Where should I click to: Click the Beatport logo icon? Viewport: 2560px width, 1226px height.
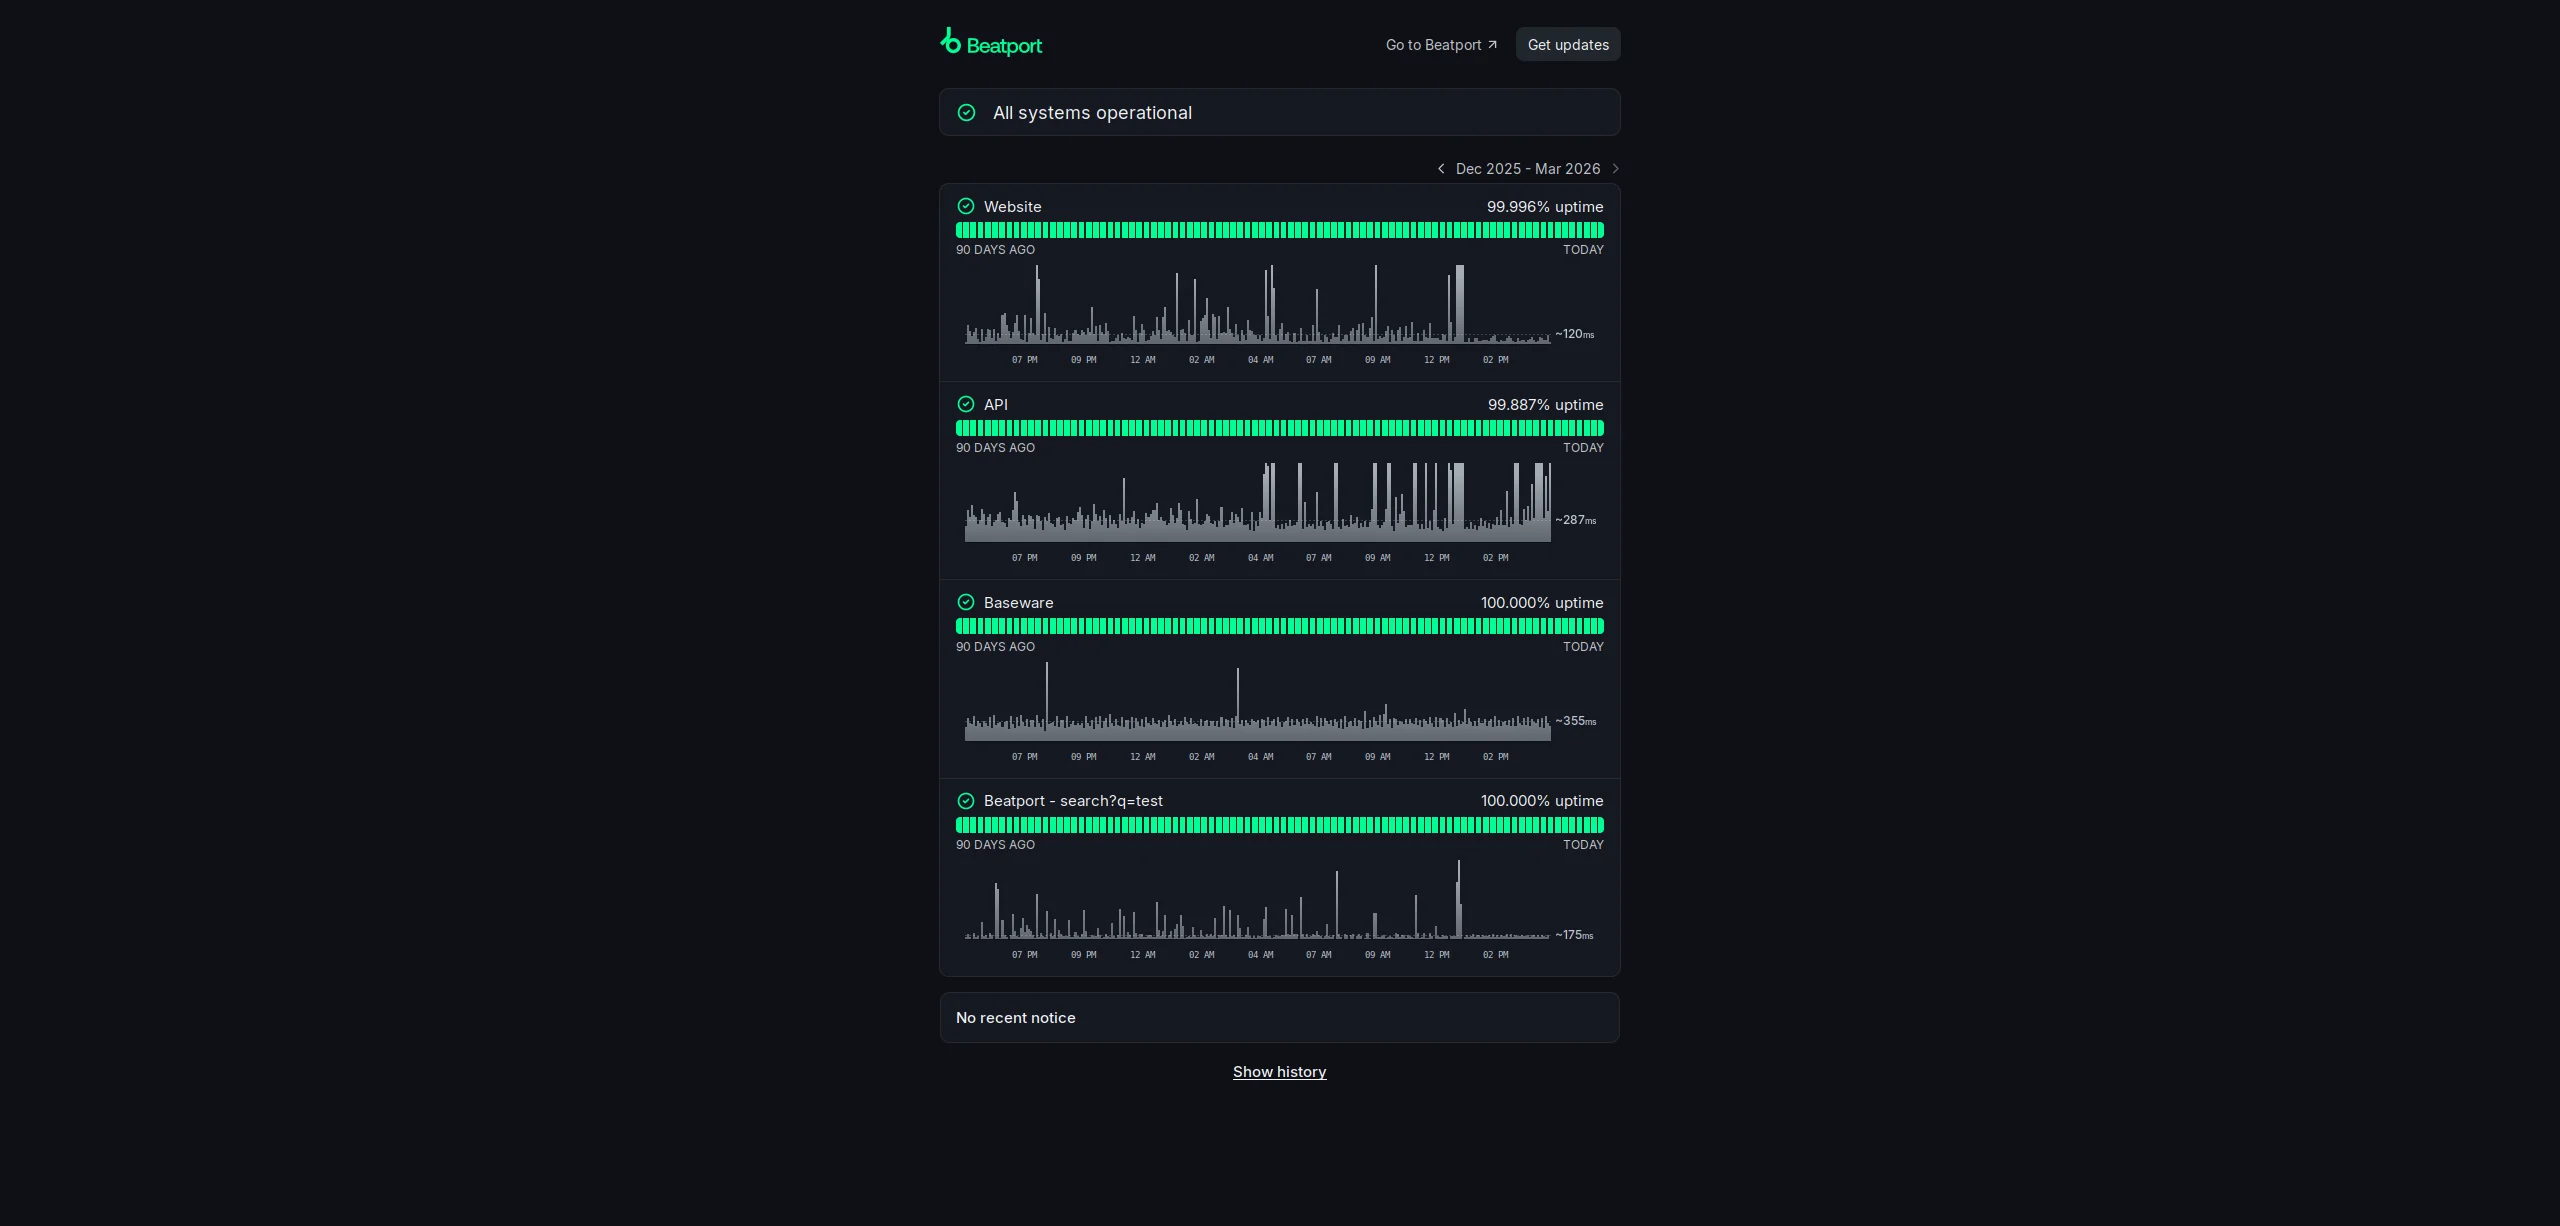click(951, 42)
